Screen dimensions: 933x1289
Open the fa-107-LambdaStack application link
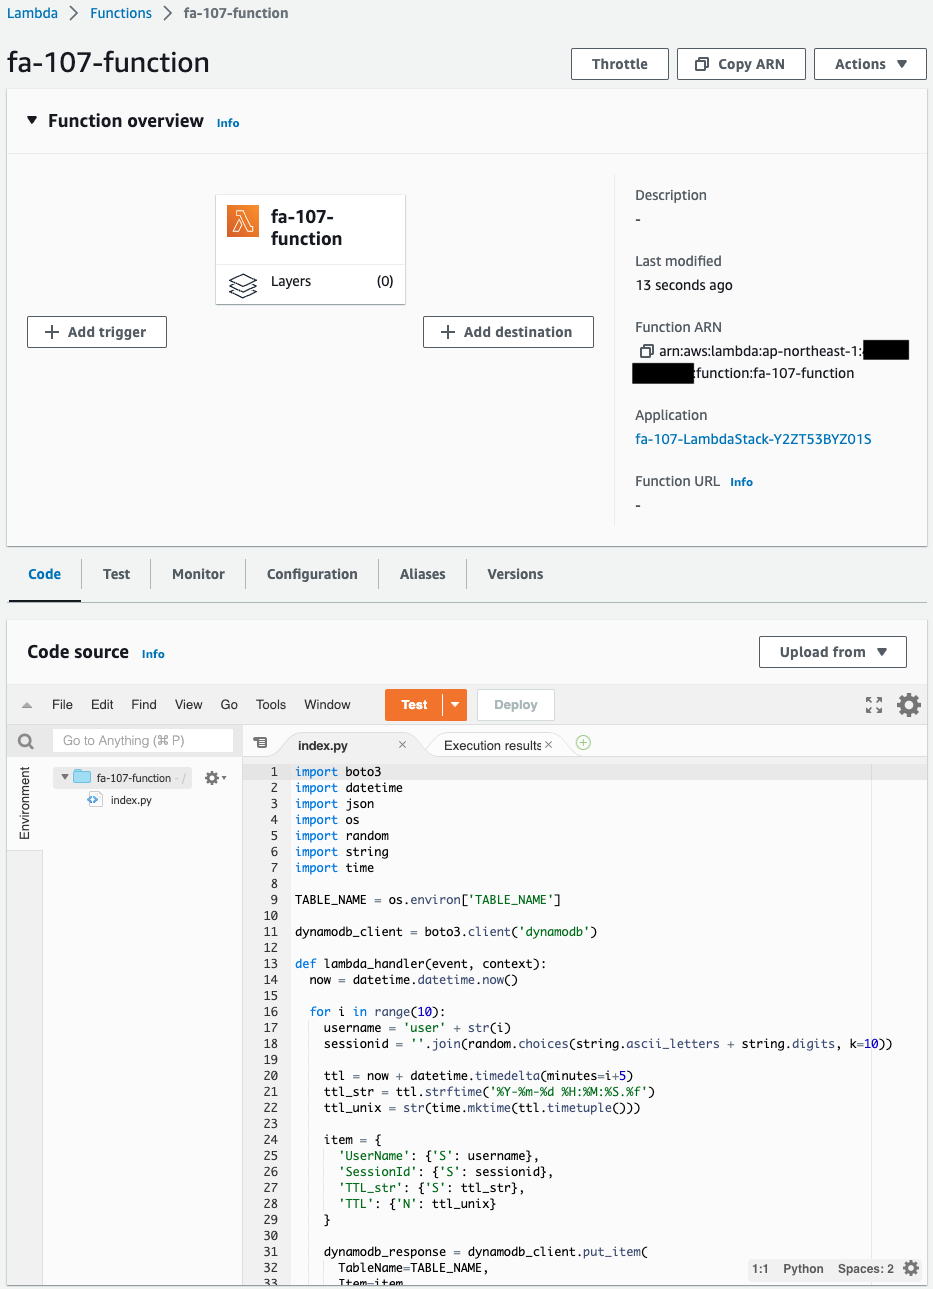(753, 439)
